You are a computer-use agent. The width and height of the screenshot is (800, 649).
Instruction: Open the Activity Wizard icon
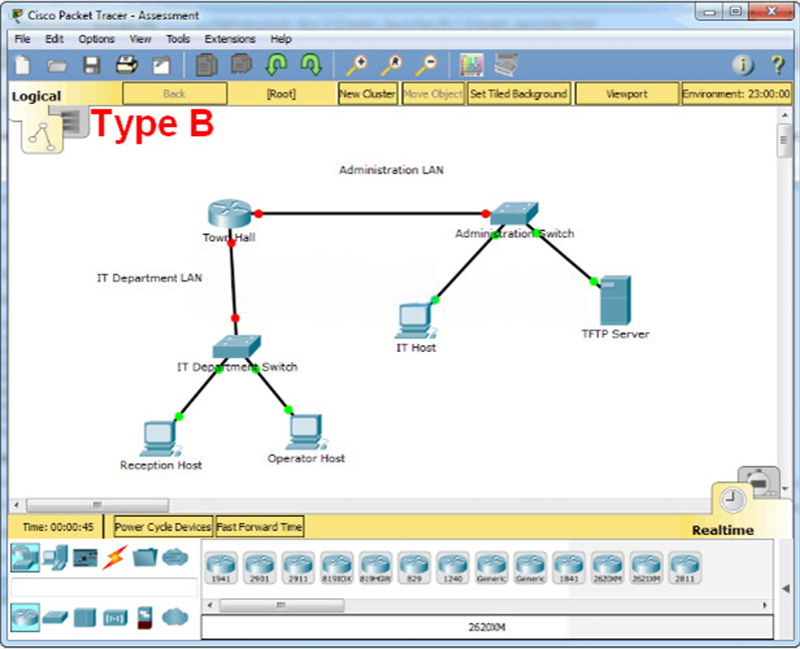point(161,65)
